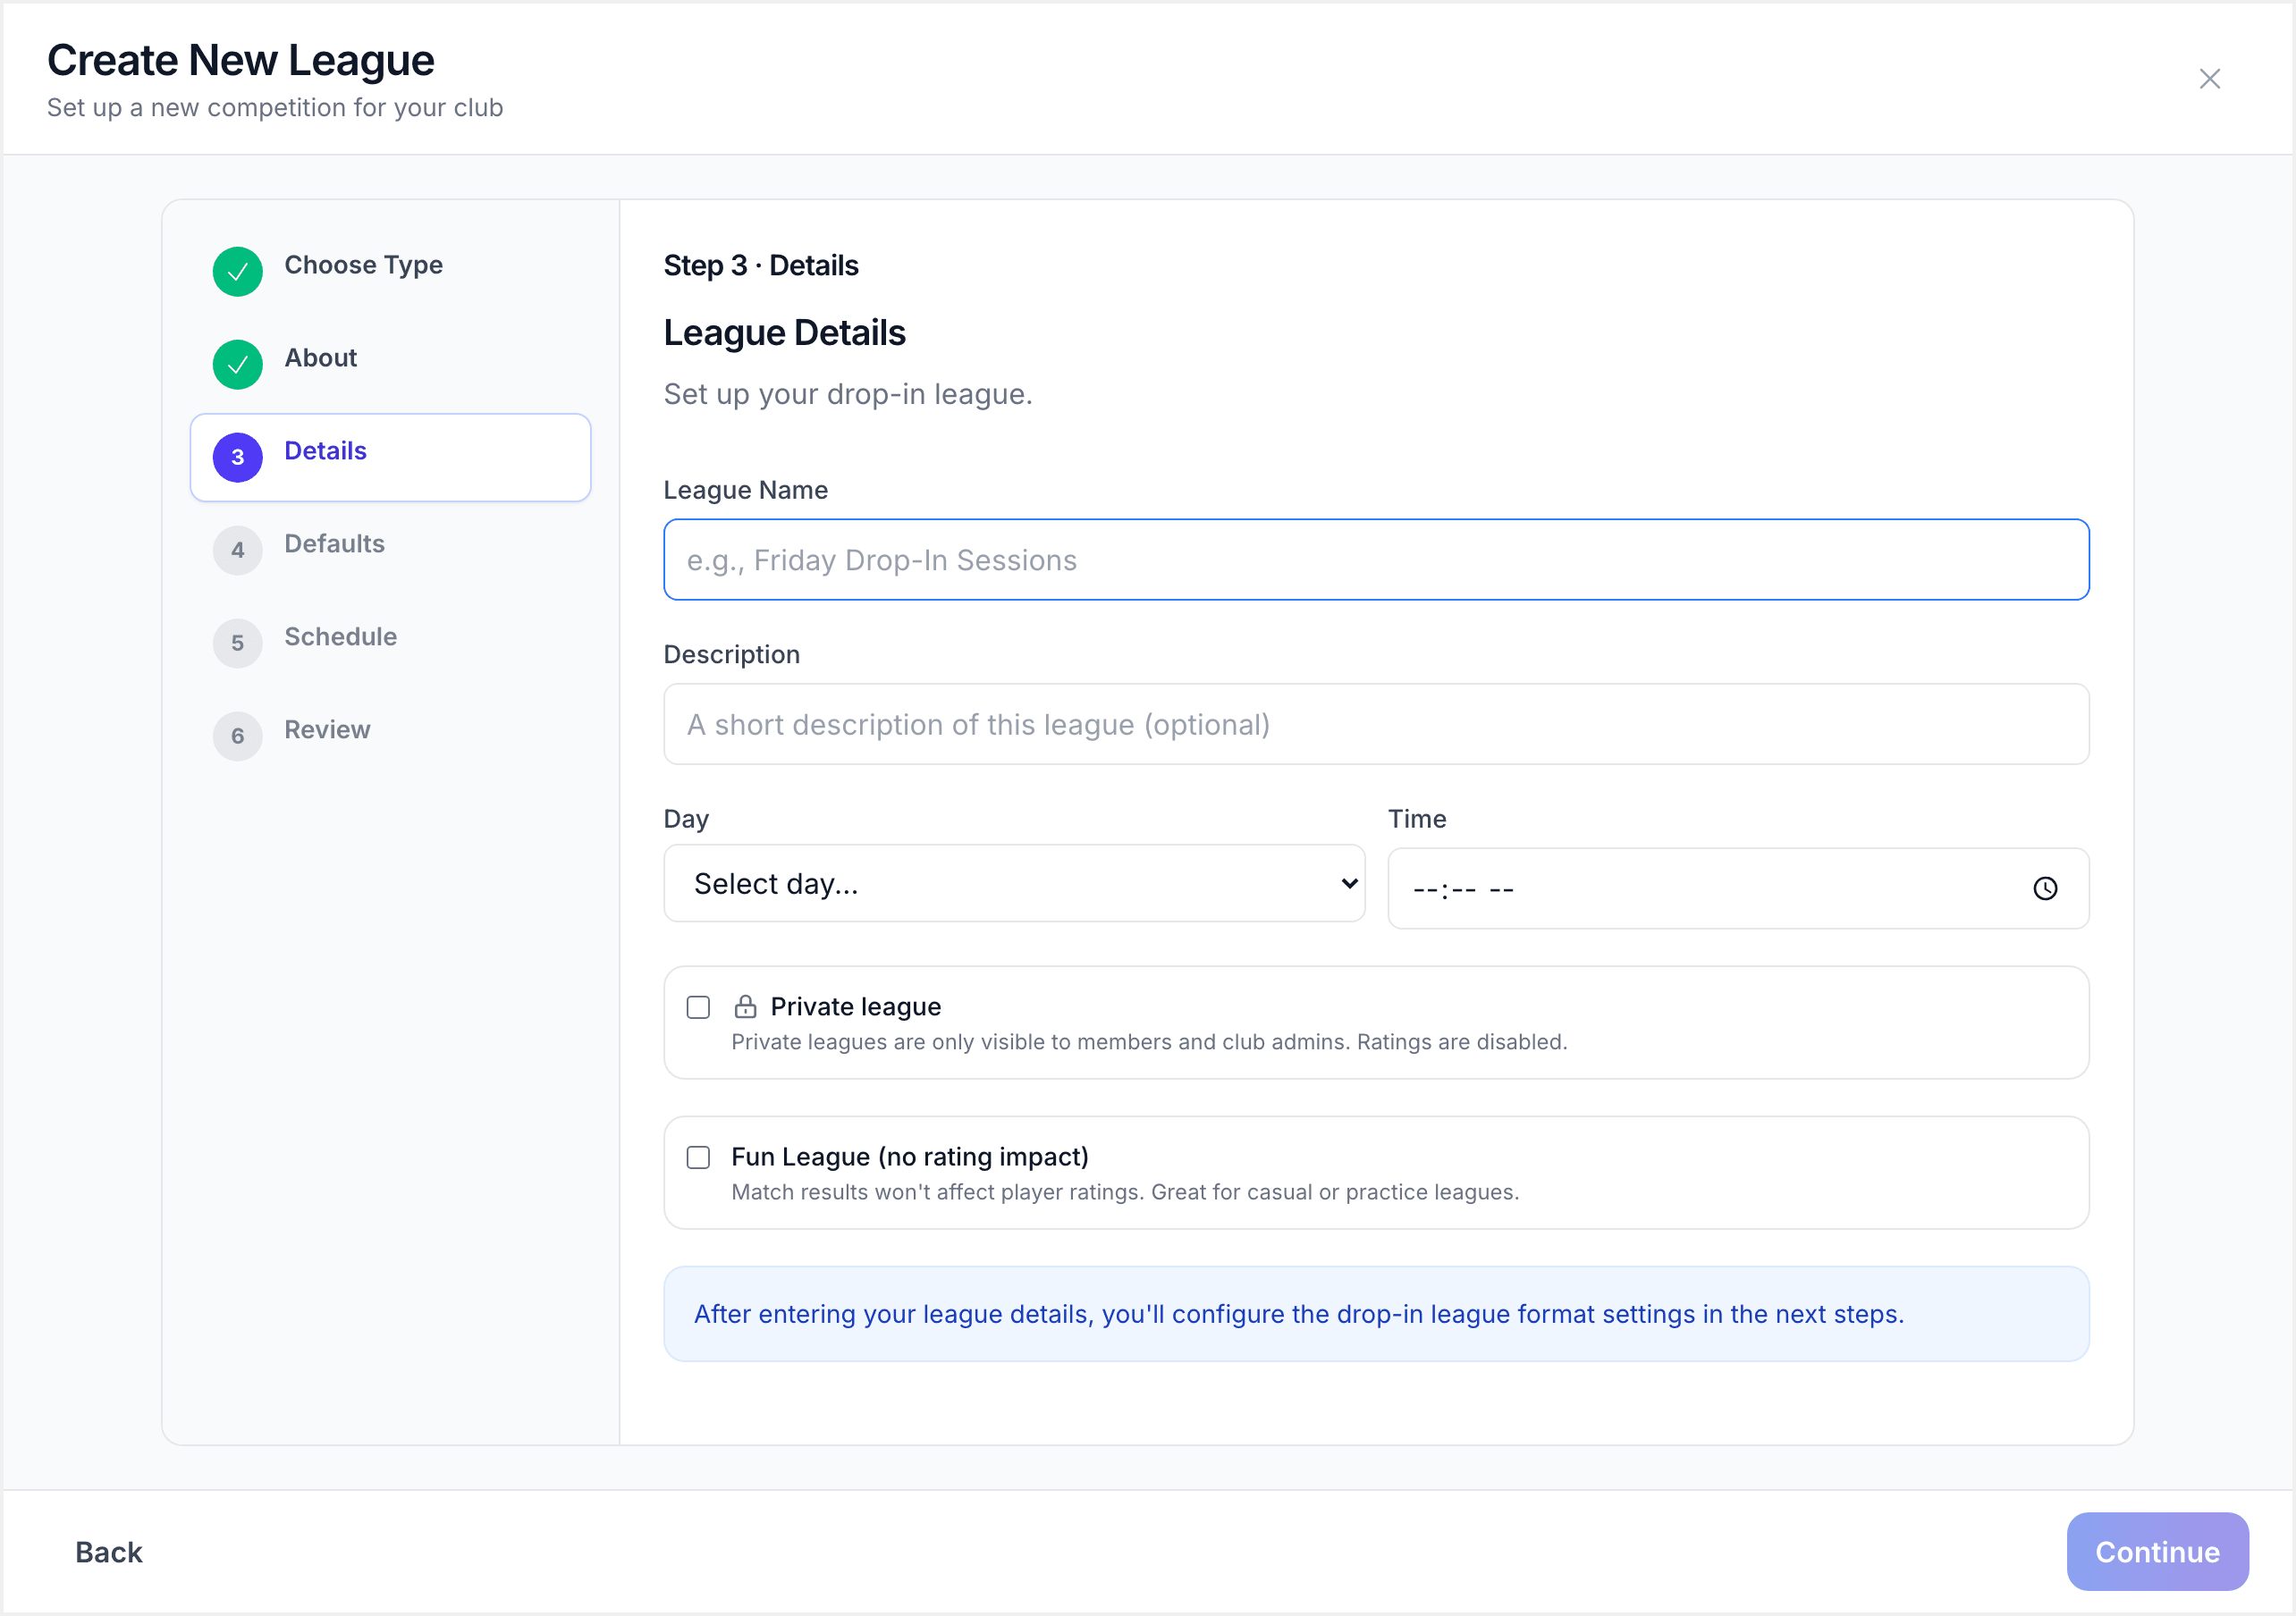Viewport: 2296px width, 1616px height.
Task: Click the 'League Details' heading
Action: 785,333
